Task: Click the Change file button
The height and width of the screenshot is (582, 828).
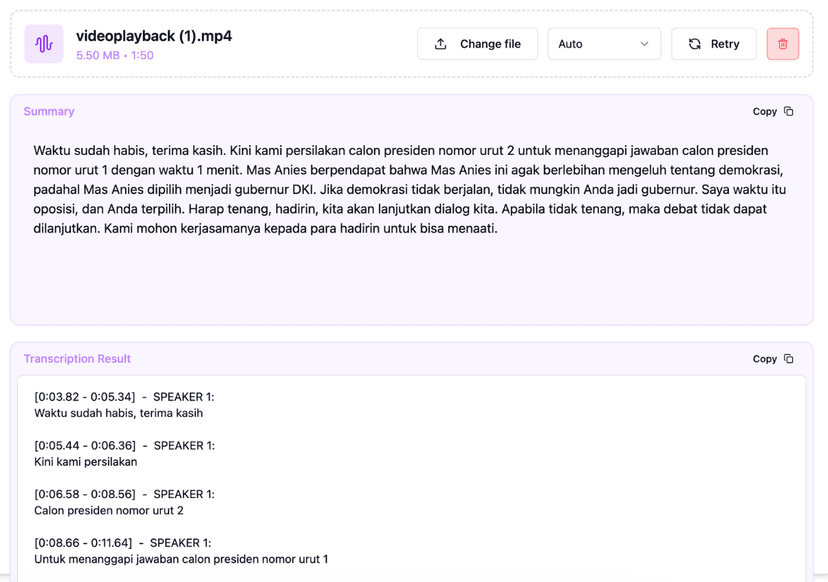Action: point(477,43)
